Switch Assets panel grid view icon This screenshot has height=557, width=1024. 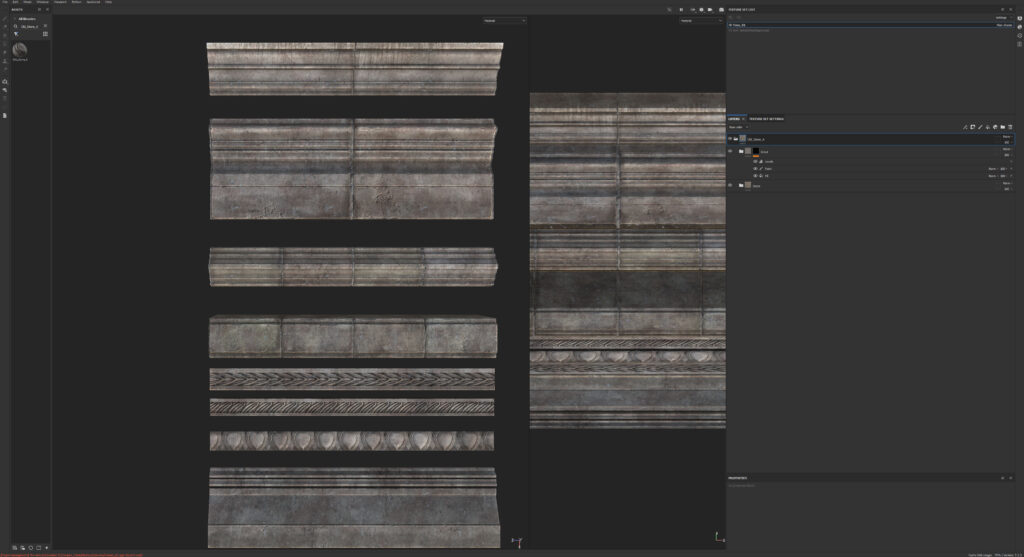[45, 34]
